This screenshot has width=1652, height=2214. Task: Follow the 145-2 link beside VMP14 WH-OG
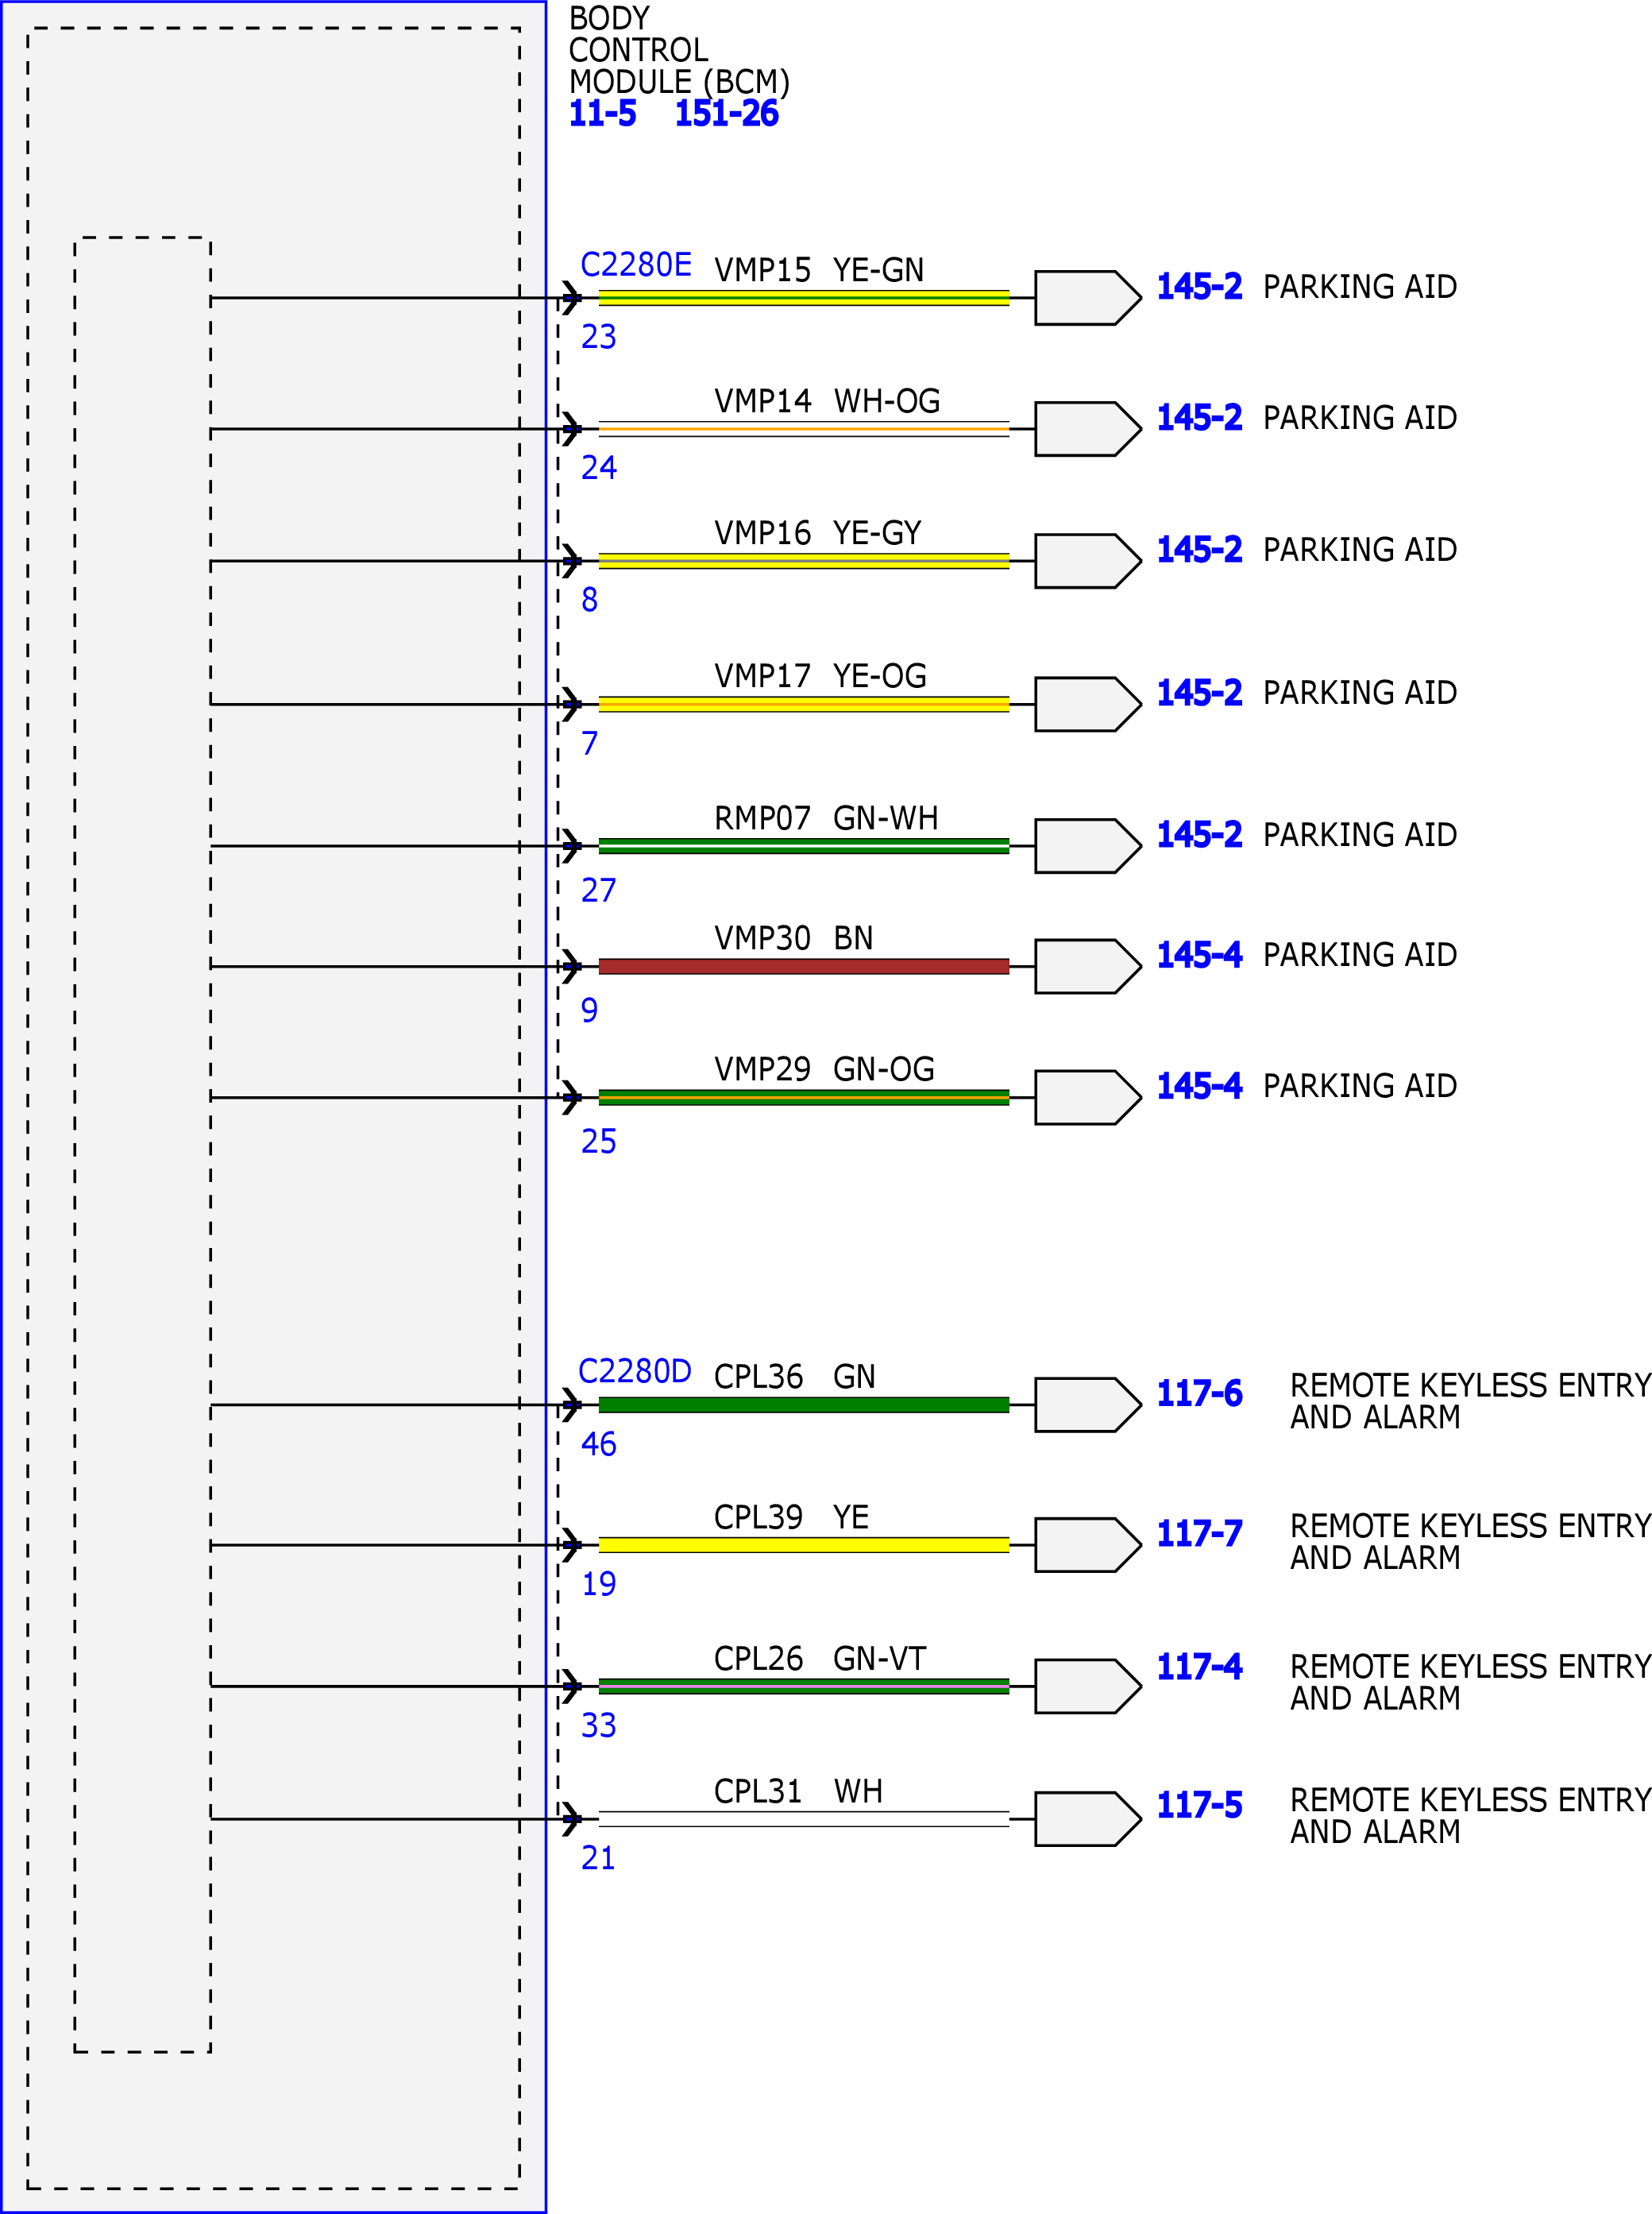(x=1199, y=418)
